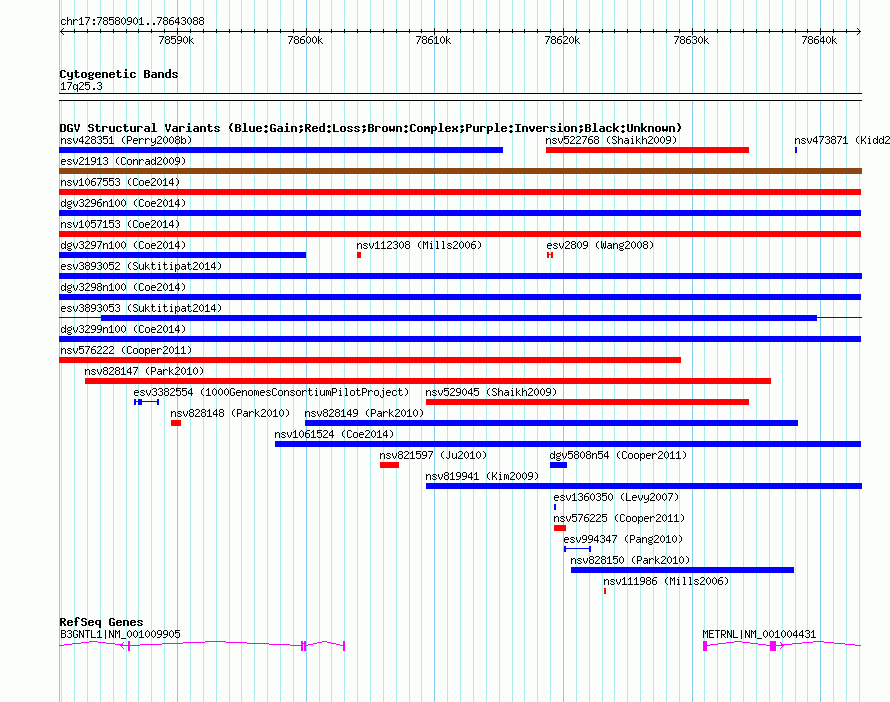Click the esv21913 (Conrad2009) brown bar
890x702 pixels.
(x=460, y=171)
